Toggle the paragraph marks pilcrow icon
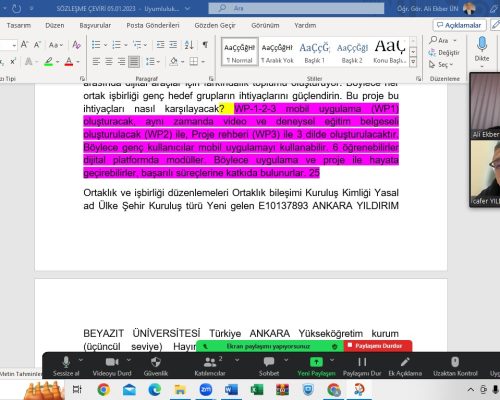Viewport: 500px width, 400px height. click(x=205, y=45)
